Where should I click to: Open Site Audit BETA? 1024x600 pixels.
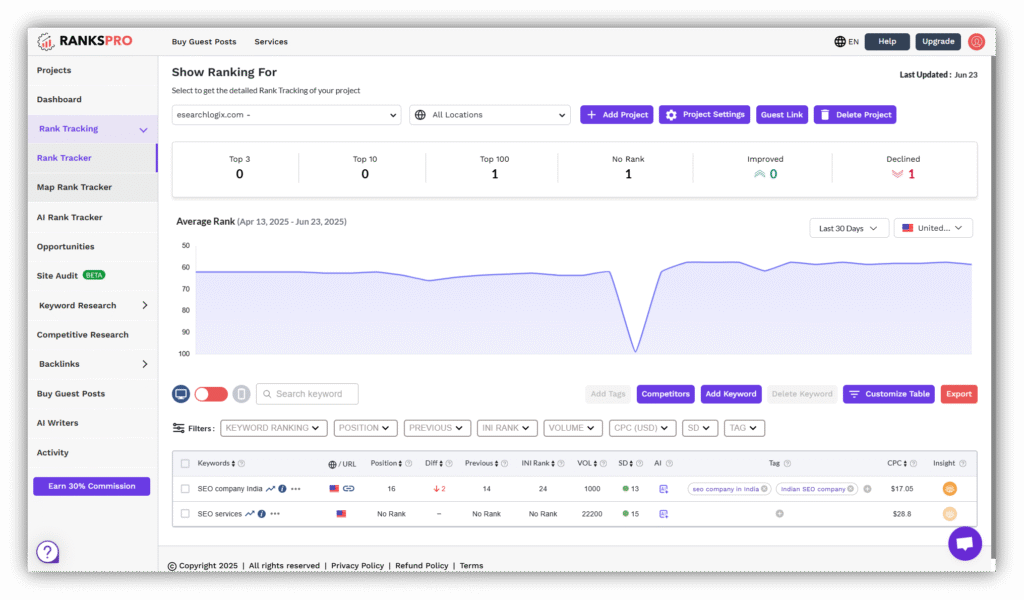coord(71,276)
